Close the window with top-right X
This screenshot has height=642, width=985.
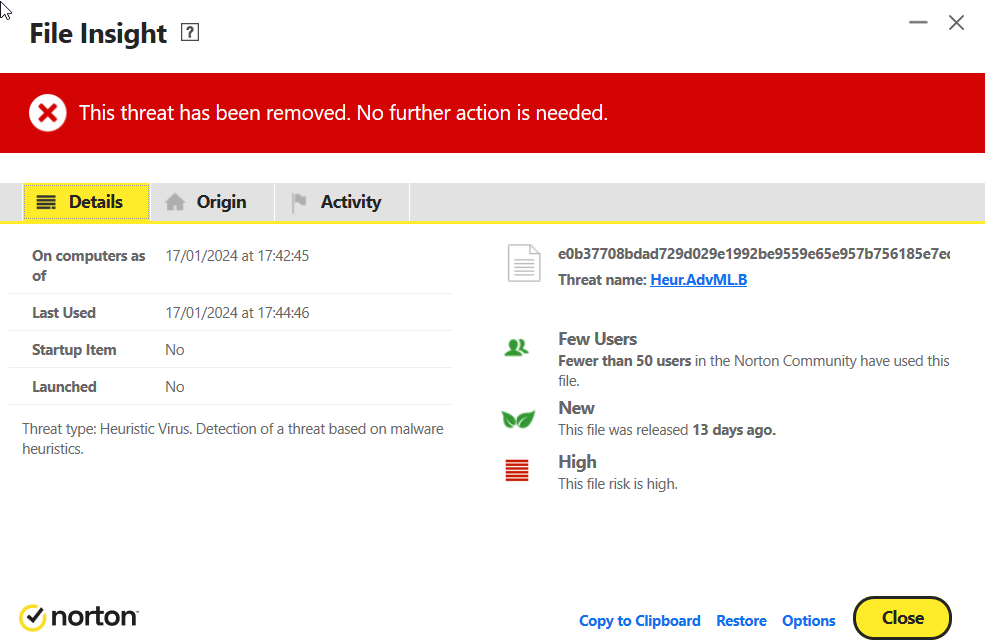coord(956,22)
